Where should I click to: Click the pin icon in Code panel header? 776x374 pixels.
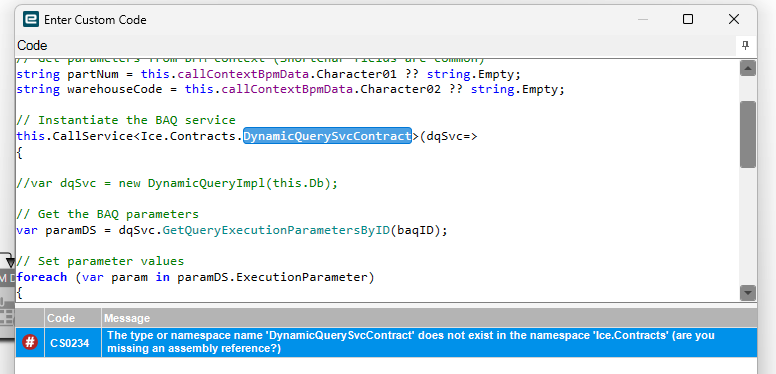pyautogui.click(x=745, y=46)
